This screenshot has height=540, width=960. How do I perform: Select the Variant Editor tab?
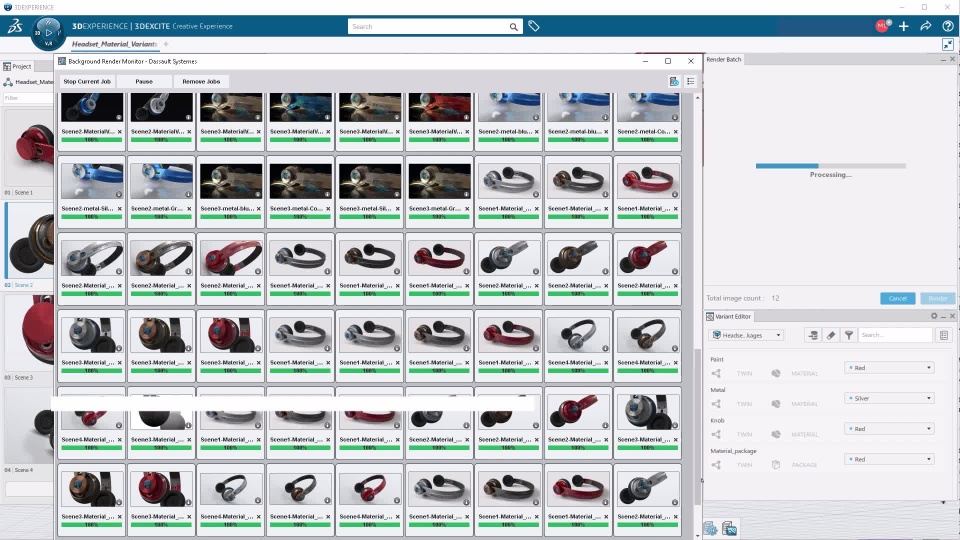(x=729, y=317)
